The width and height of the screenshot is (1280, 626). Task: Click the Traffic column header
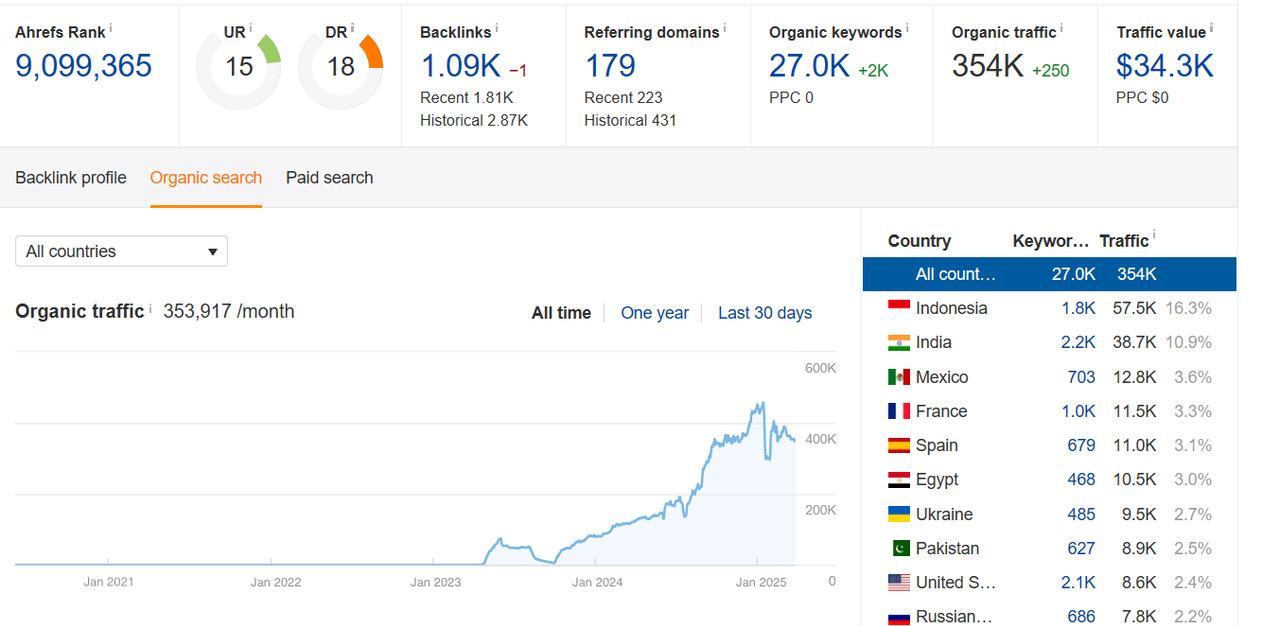[1124, 241]
